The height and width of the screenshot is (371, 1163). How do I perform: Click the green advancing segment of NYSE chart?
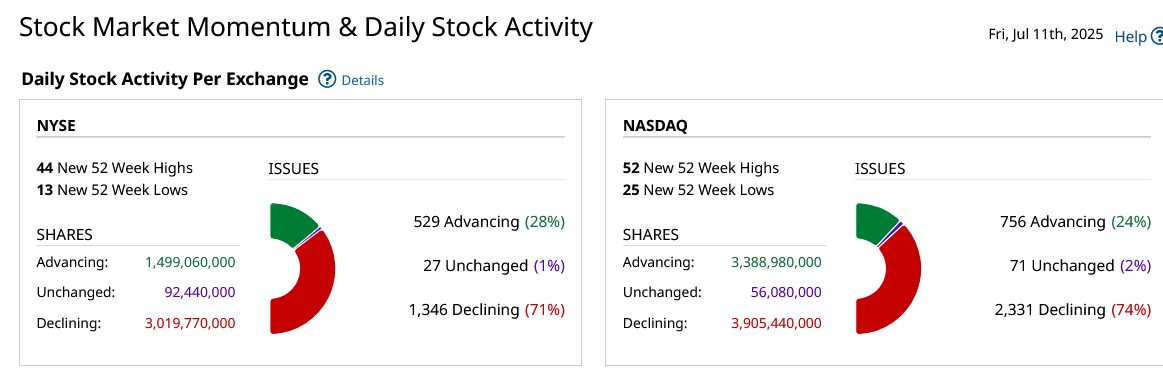pos(293,223)
